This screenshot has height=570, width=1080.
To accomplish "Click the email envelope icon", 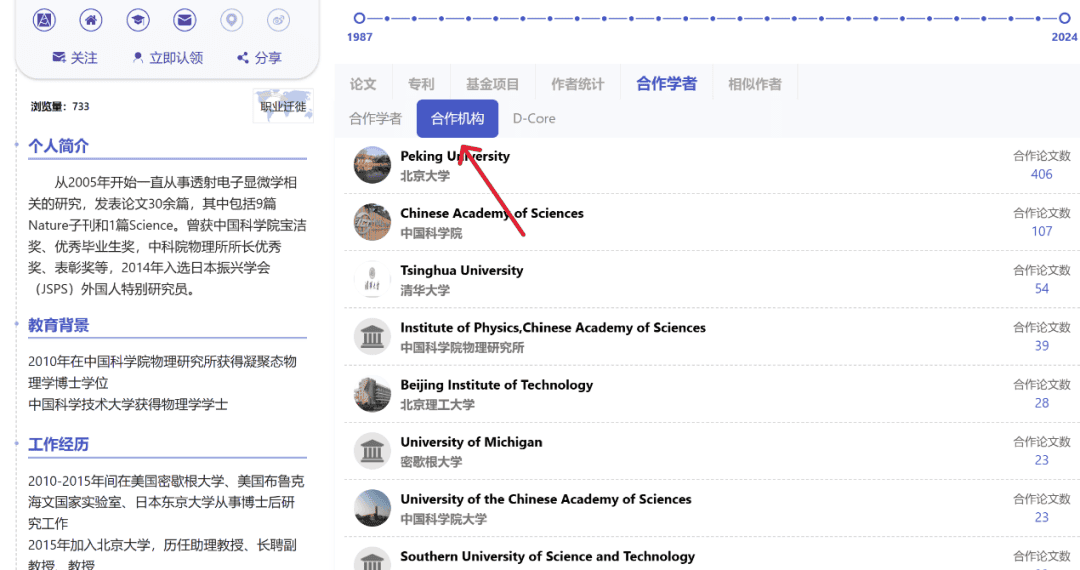I will pyautogui.click(x=184, y=20).
